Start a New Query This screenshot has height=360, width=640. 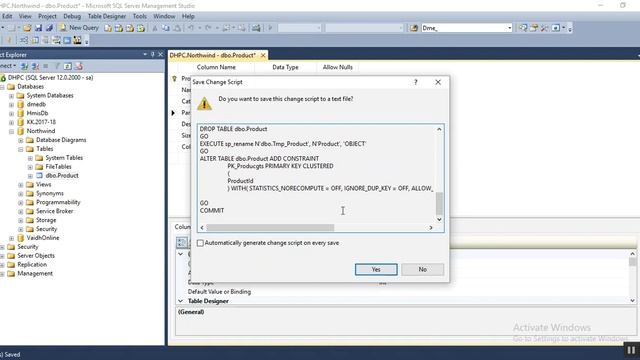pyautogui.click(x=80, y=28)
